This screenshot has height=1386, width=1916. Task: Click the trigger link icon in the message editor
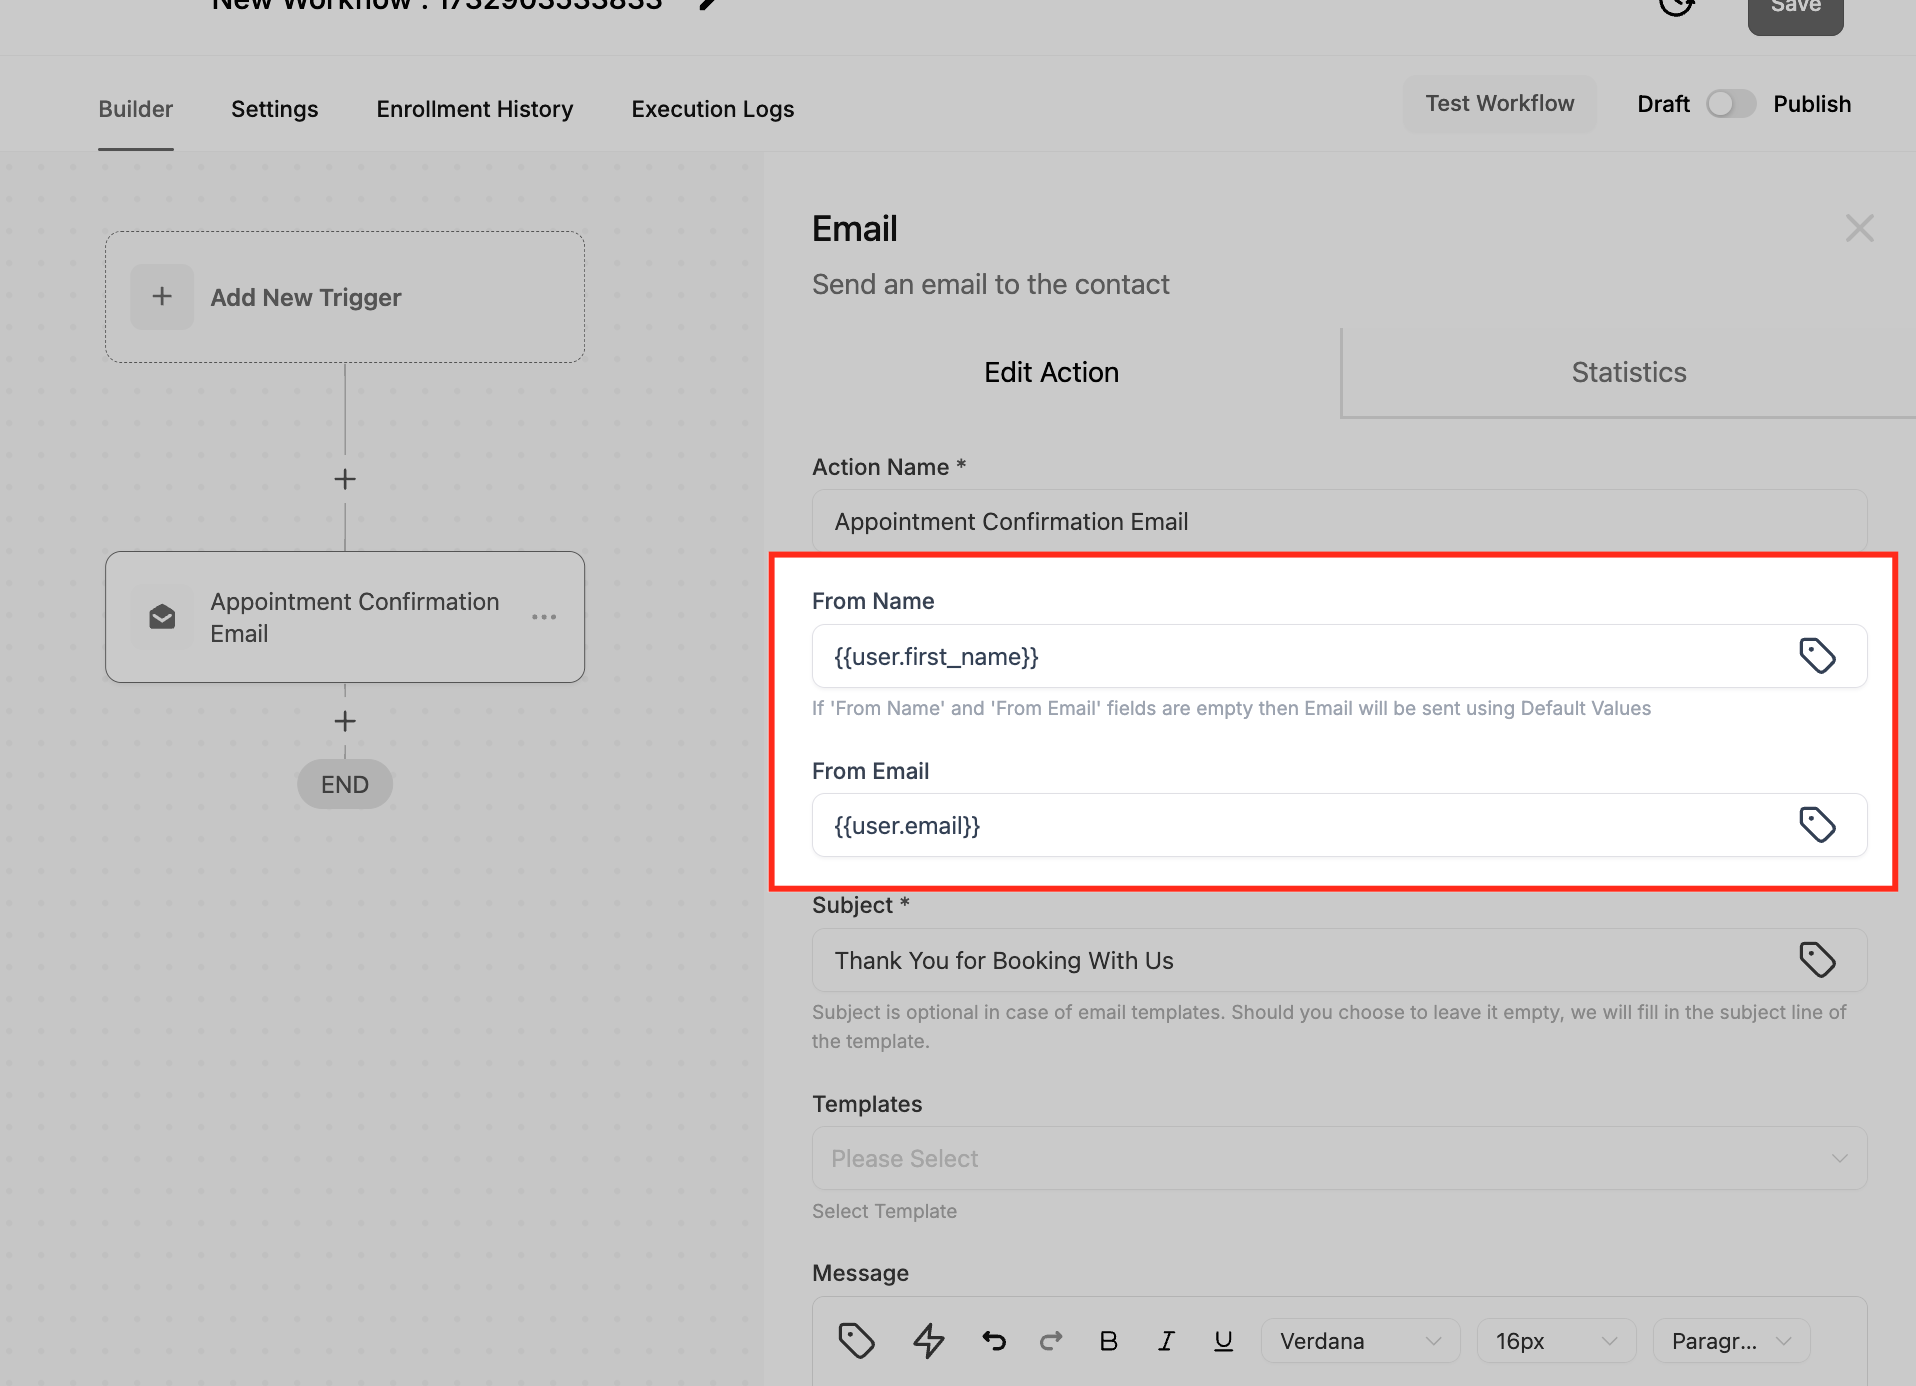click(928, 1340)
